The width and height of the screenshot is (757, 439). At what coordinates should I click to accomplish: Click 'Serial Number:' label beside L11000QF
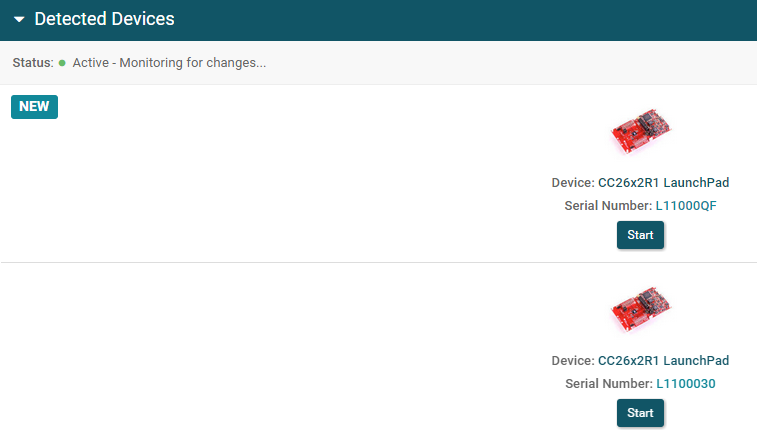point(608,206)
